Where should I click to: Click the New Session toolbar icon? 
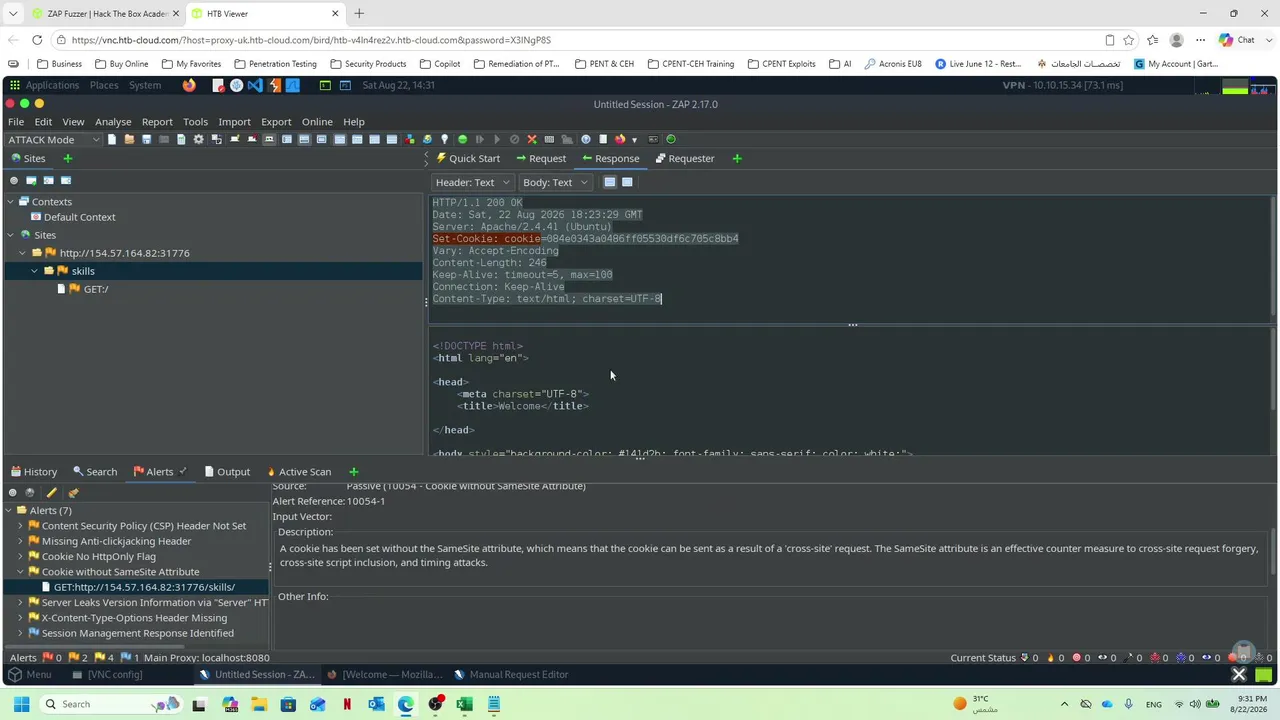(x=112, y=140)
